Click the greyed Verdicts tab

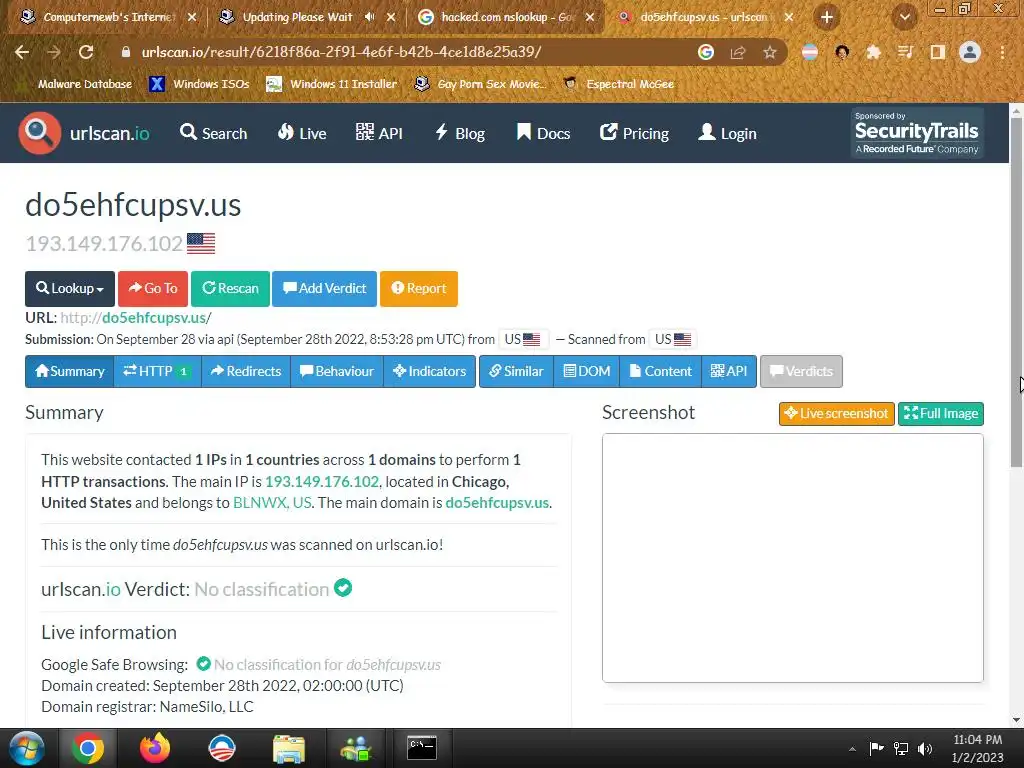[801, 372]
